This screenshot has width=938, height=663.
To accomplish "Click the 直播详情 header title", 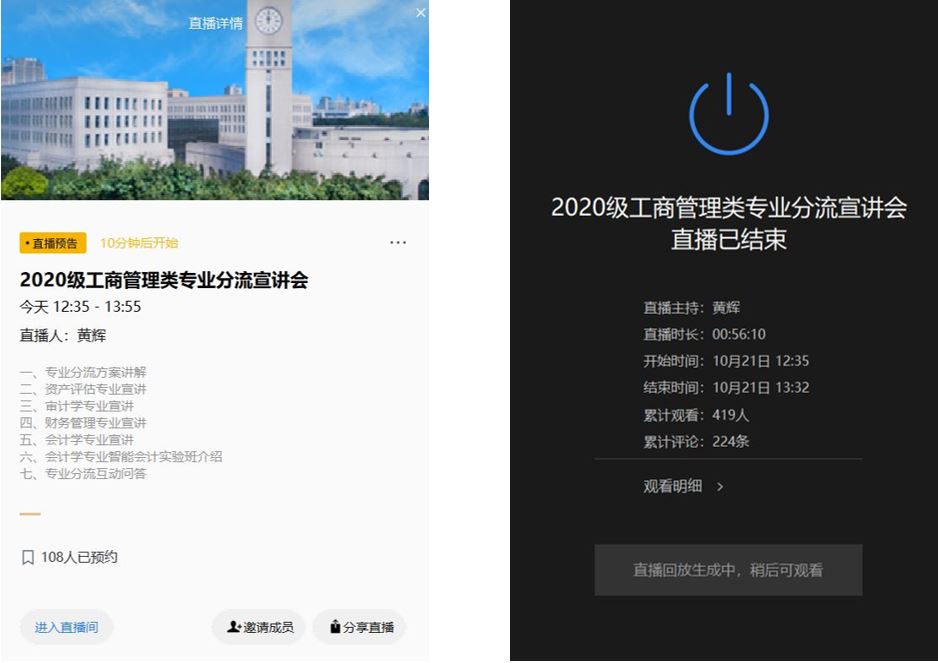I will point(215,23).
